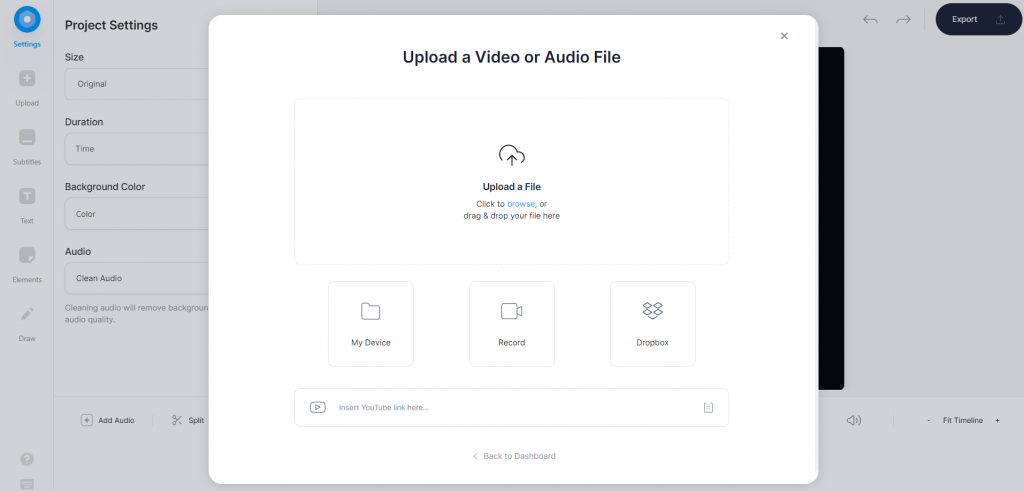The image size is (1024, 491).
Task: Click the browse link
Action: click(x=520, y=204)
